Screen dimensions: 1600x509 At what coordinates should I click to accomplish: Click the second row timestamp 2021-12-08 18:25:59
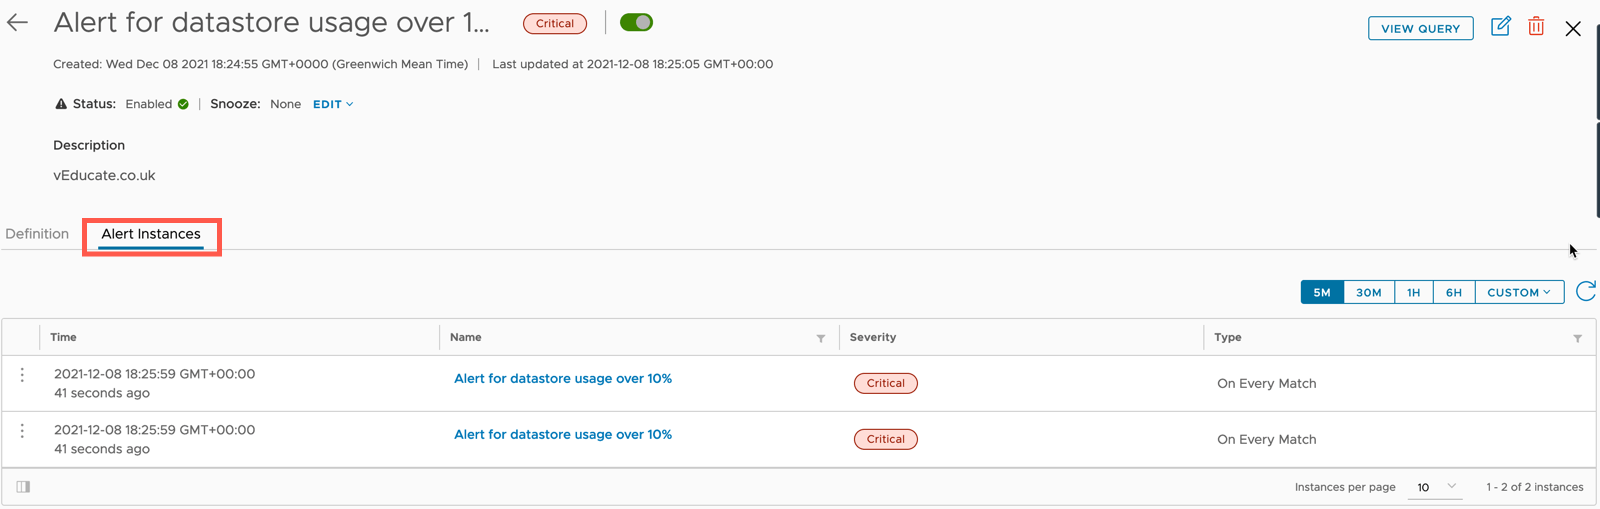154,430
